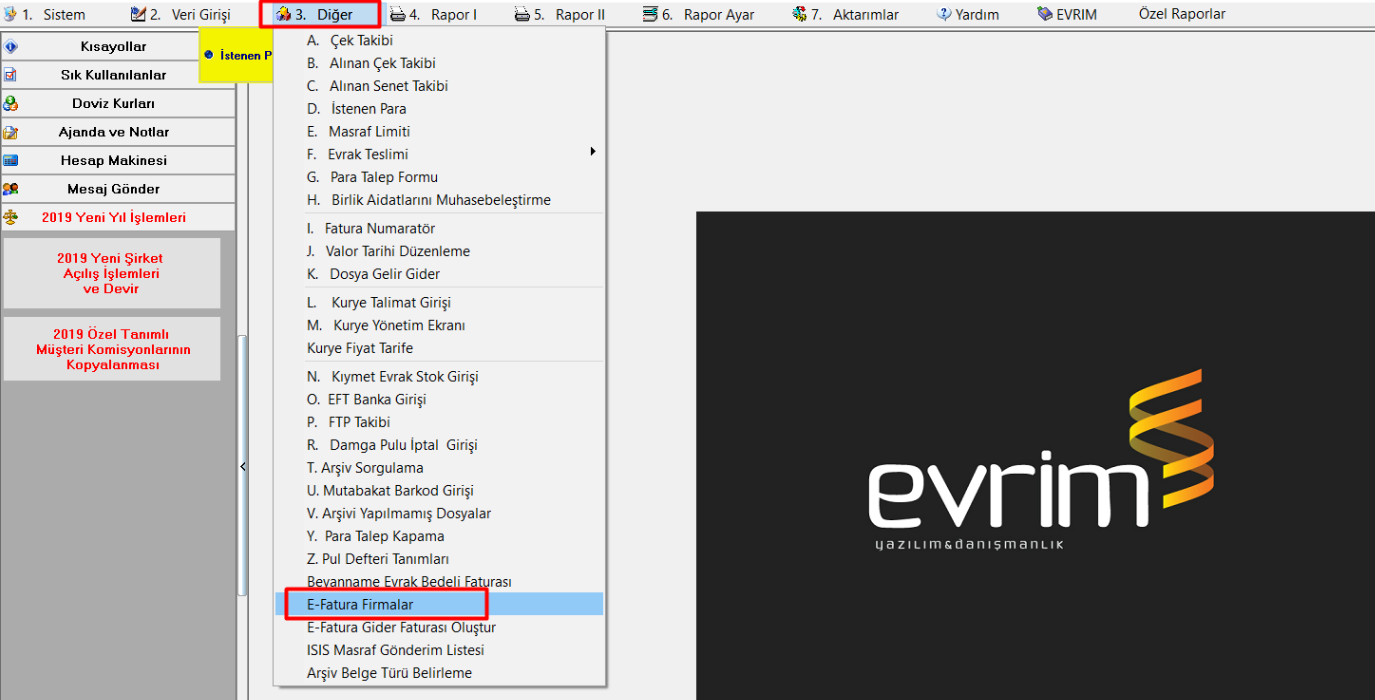This screenshot has width=1375, height=700.
Task: Open Dosya Gelir Gider
Action: tap(440, 274)
